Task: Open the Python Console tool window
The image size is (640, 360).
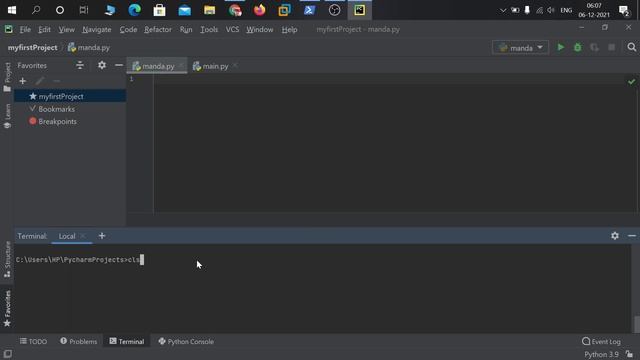Action: coord(186,341)
